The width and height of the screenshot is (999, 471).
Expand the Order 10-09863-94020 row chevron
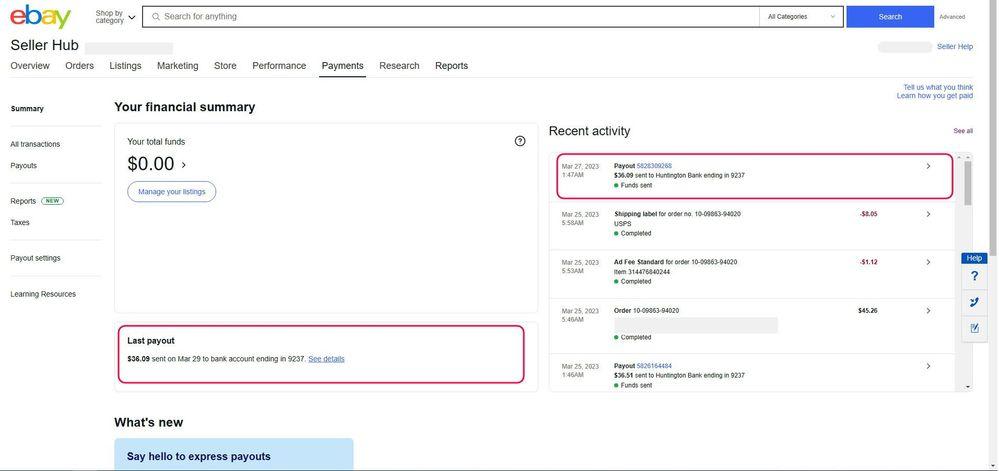pos(928,310)
